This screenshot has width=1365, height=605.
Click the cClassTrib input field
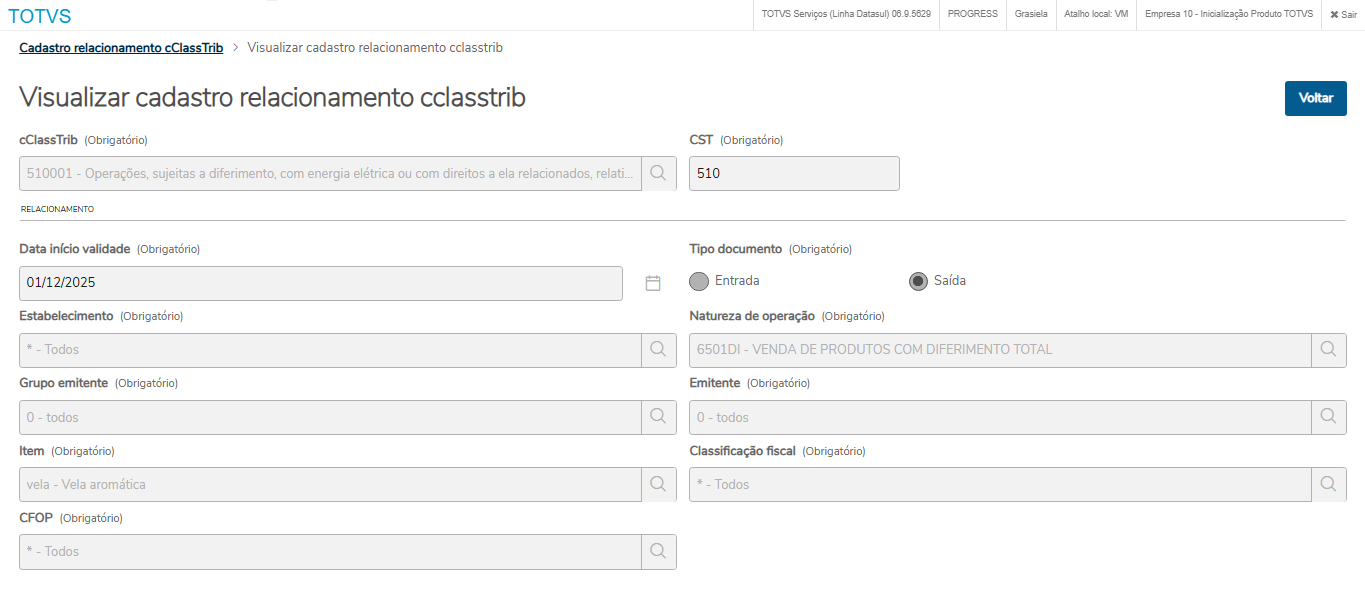click(330, 173)
